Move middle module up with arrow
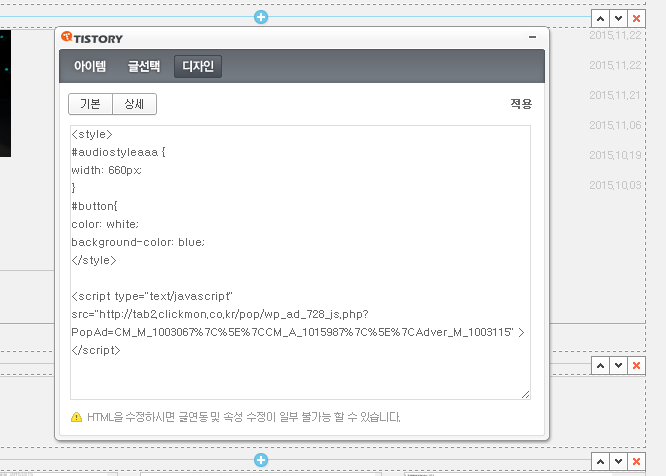Viewport: 666px width, 476px height. click(x=600, y=366)
